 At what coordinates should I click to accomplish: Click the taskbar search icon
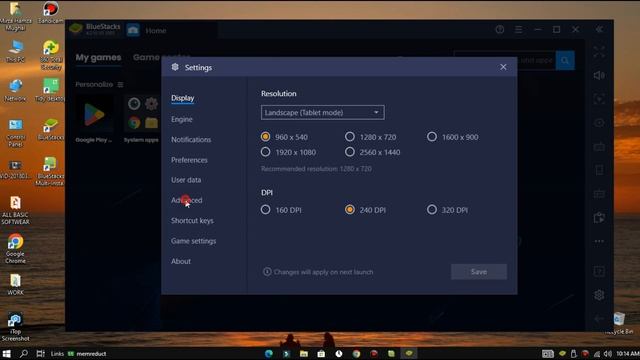24,353
